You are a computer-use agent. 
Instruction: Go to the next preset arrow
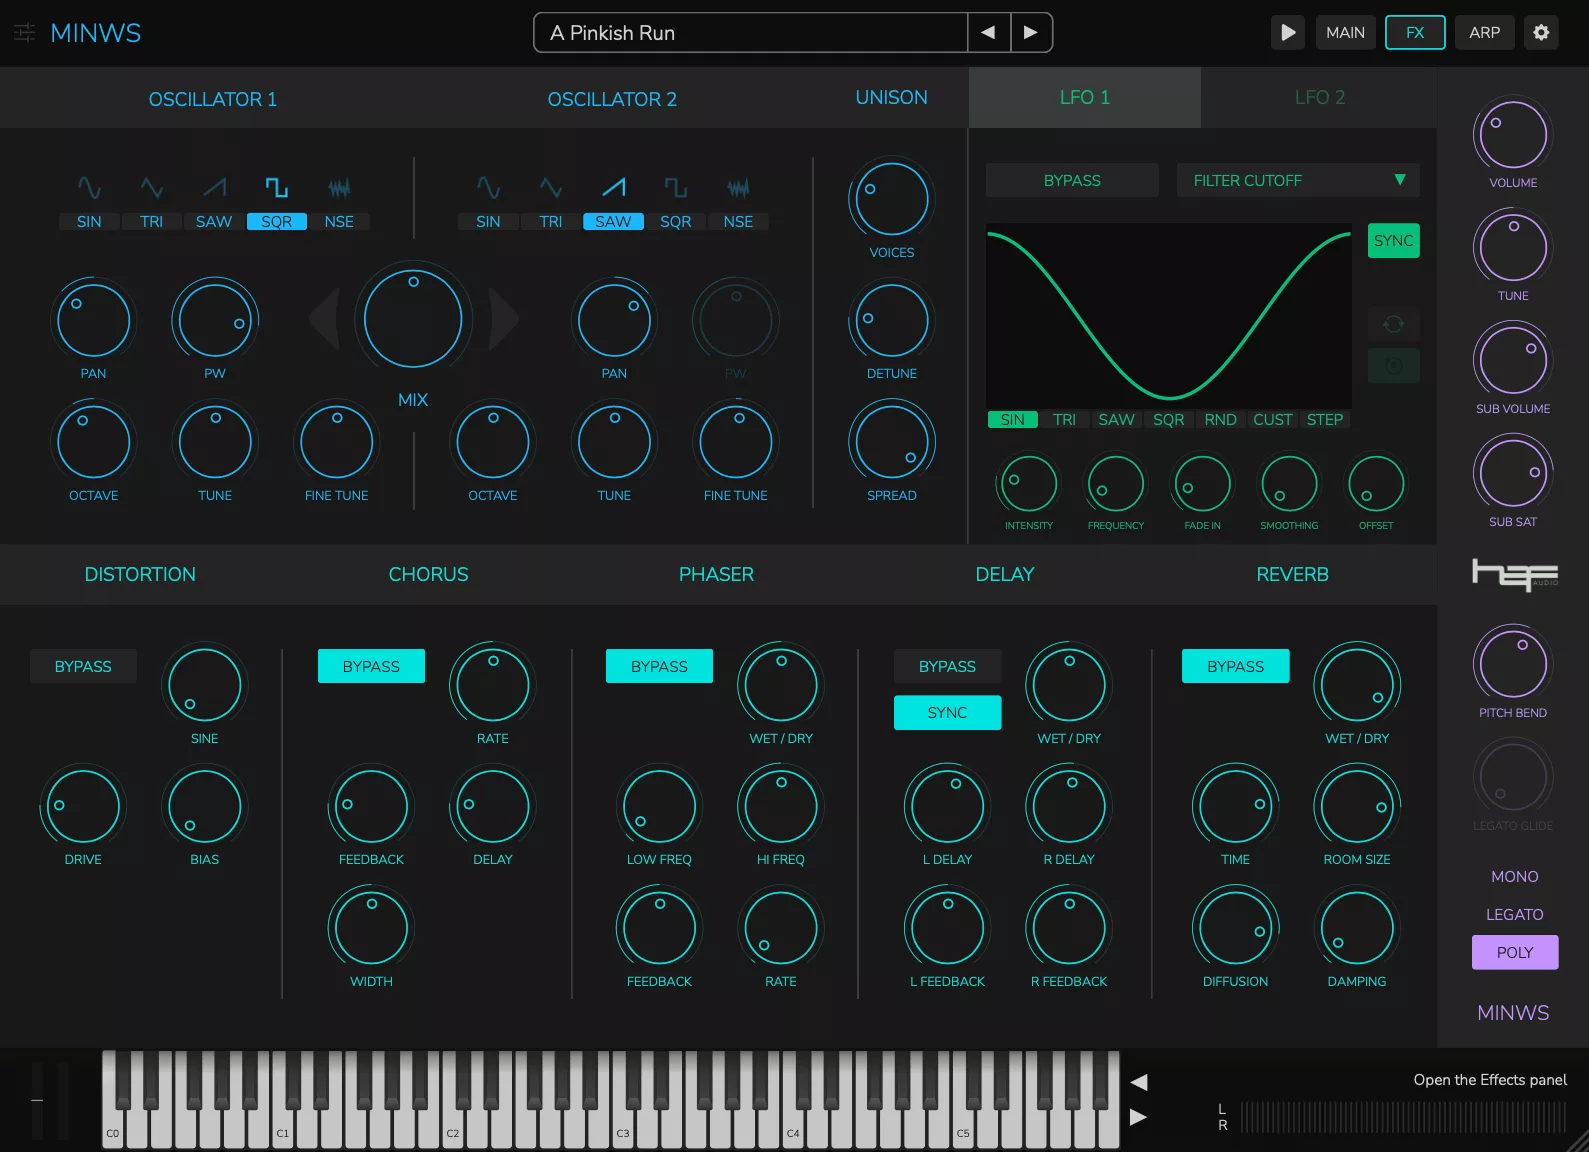pyautogui.click(x=1031, y=32)
